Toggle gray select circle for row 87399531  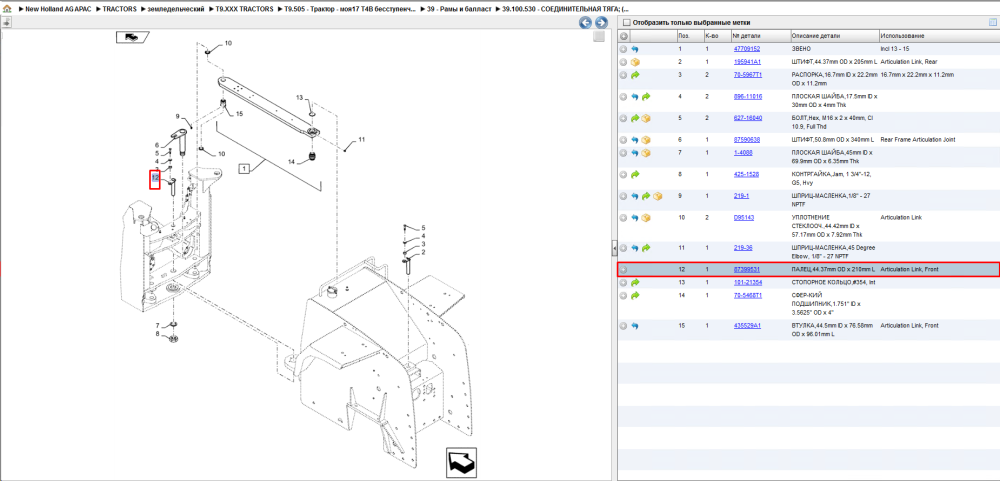[x=624, y=270]
